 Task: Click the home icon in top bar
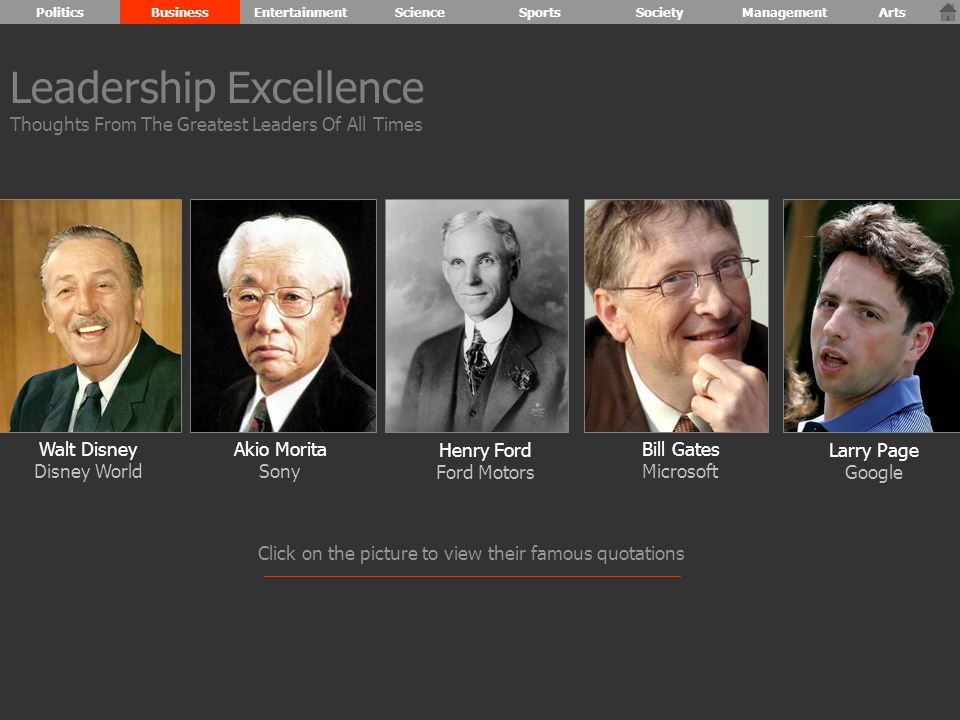948,12
